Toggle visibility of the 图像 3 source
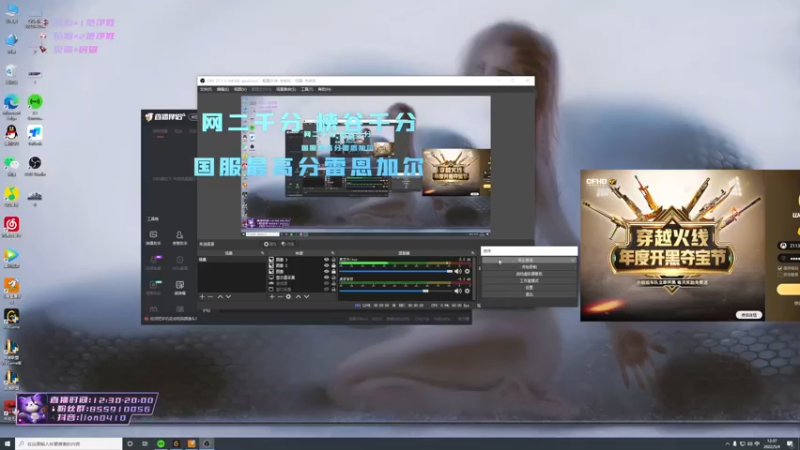The width and height of the screenshot is (800, 450). 327,260
